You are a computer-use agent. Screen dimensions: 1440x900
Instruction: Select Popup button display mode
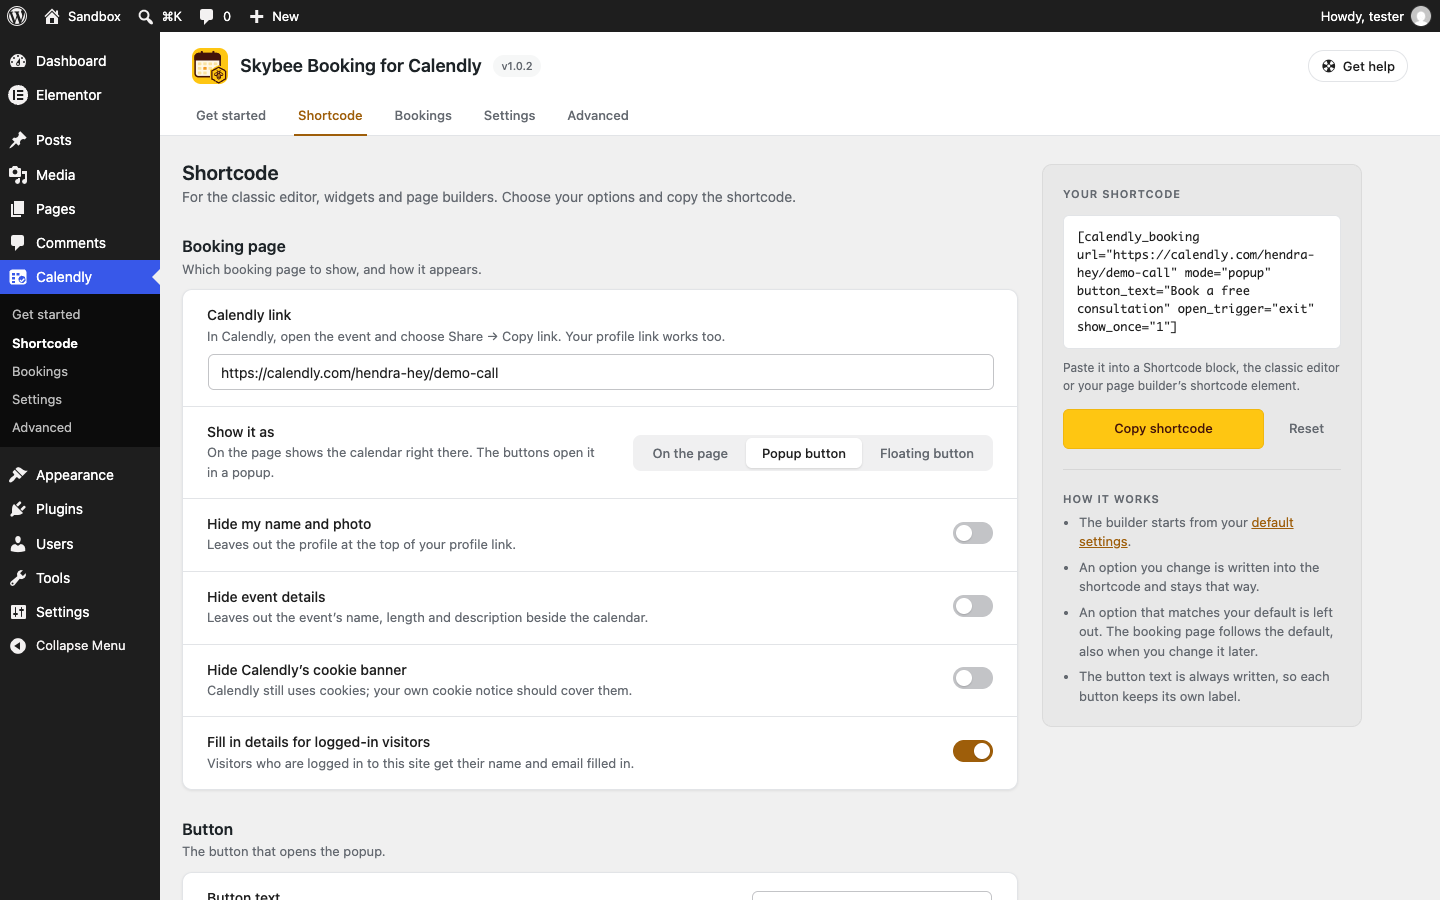(804, 453)
